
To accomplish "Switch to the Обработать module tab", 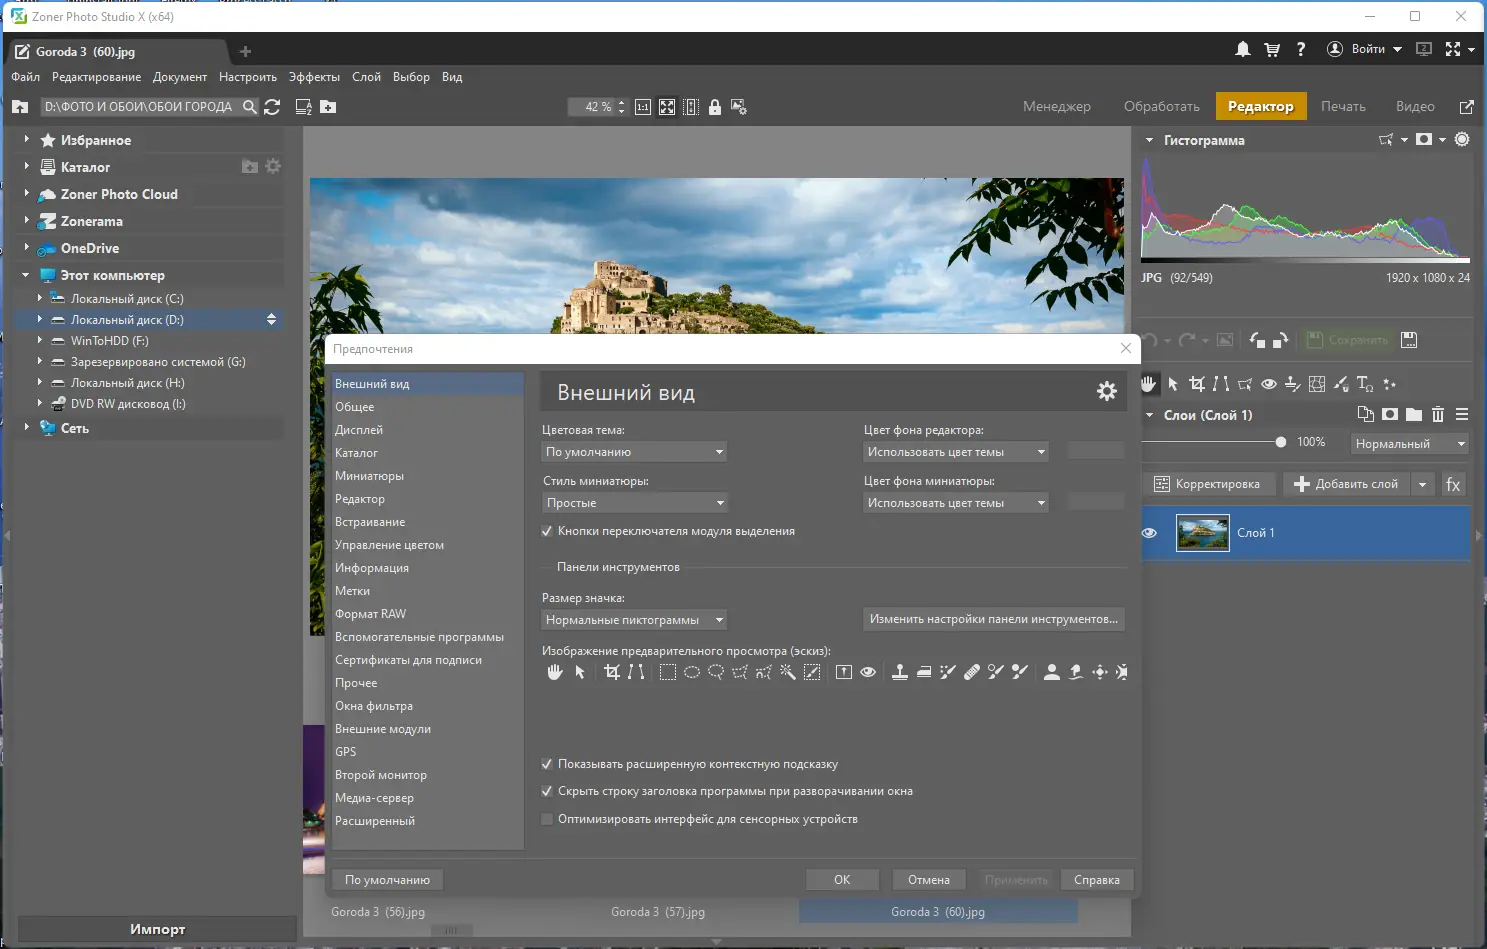I will (1161, 106).
